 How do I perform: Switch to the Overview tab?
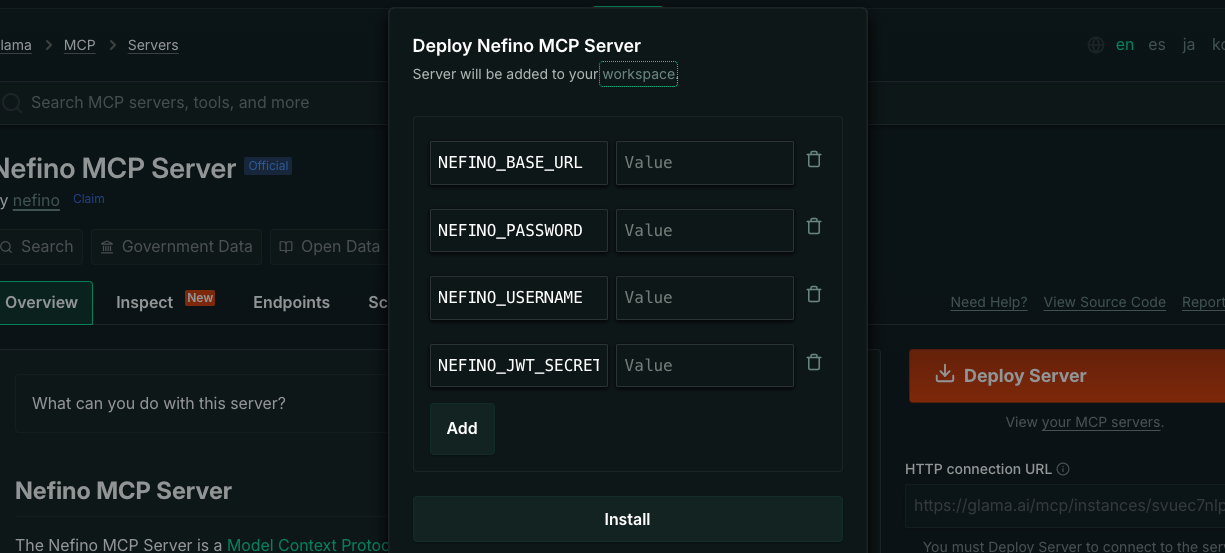coord(42,302)
